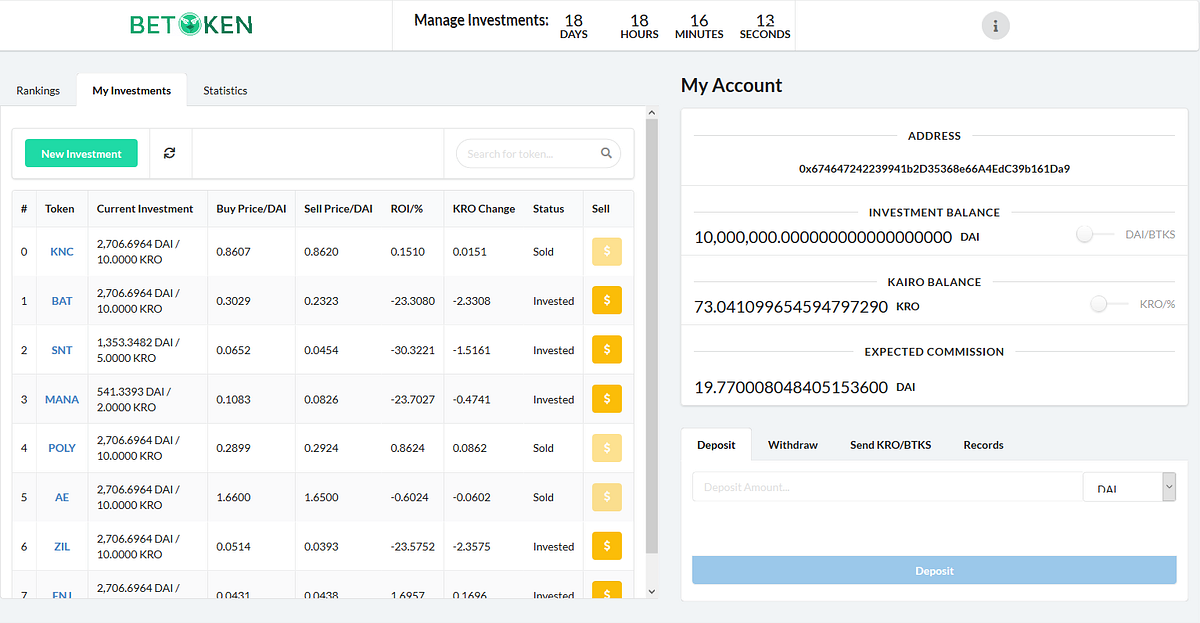Select the Deposit tab
1200x623 pixels.
coord(716,445)
